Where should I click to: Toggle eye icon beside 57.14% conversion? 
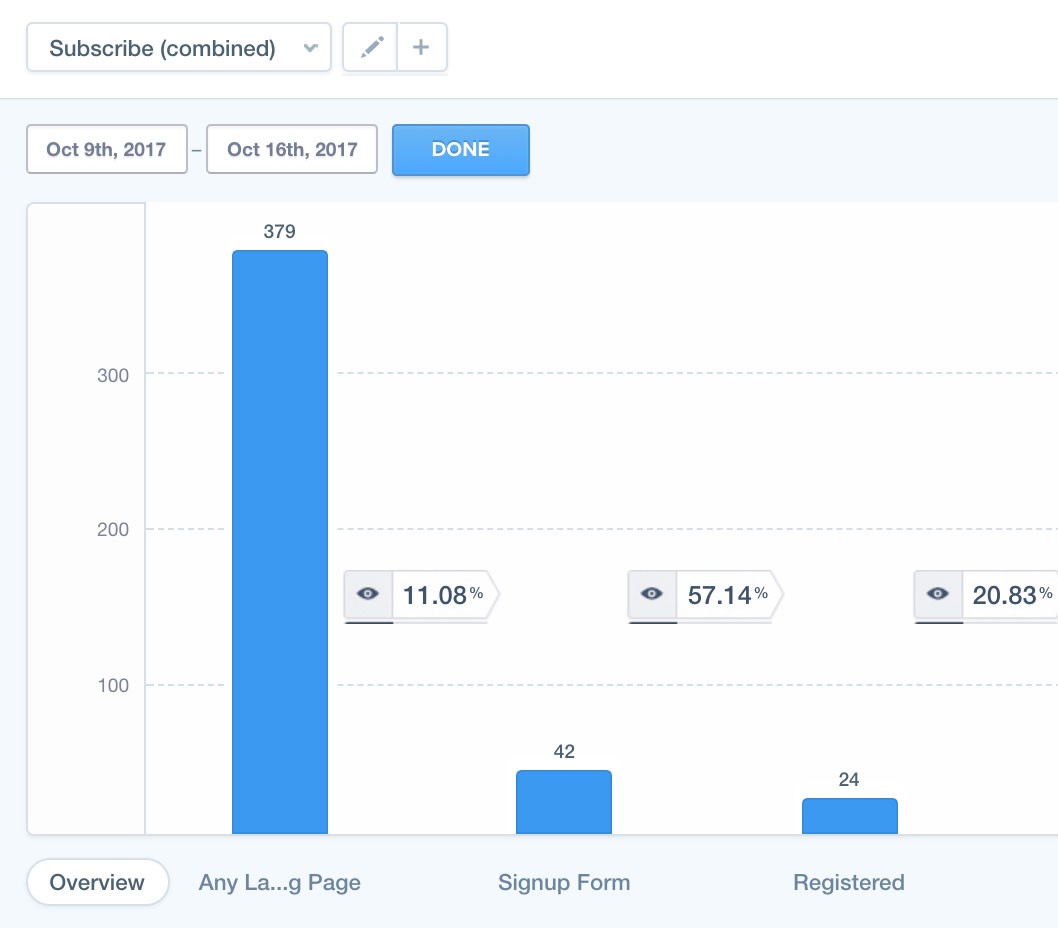[653, 594]
